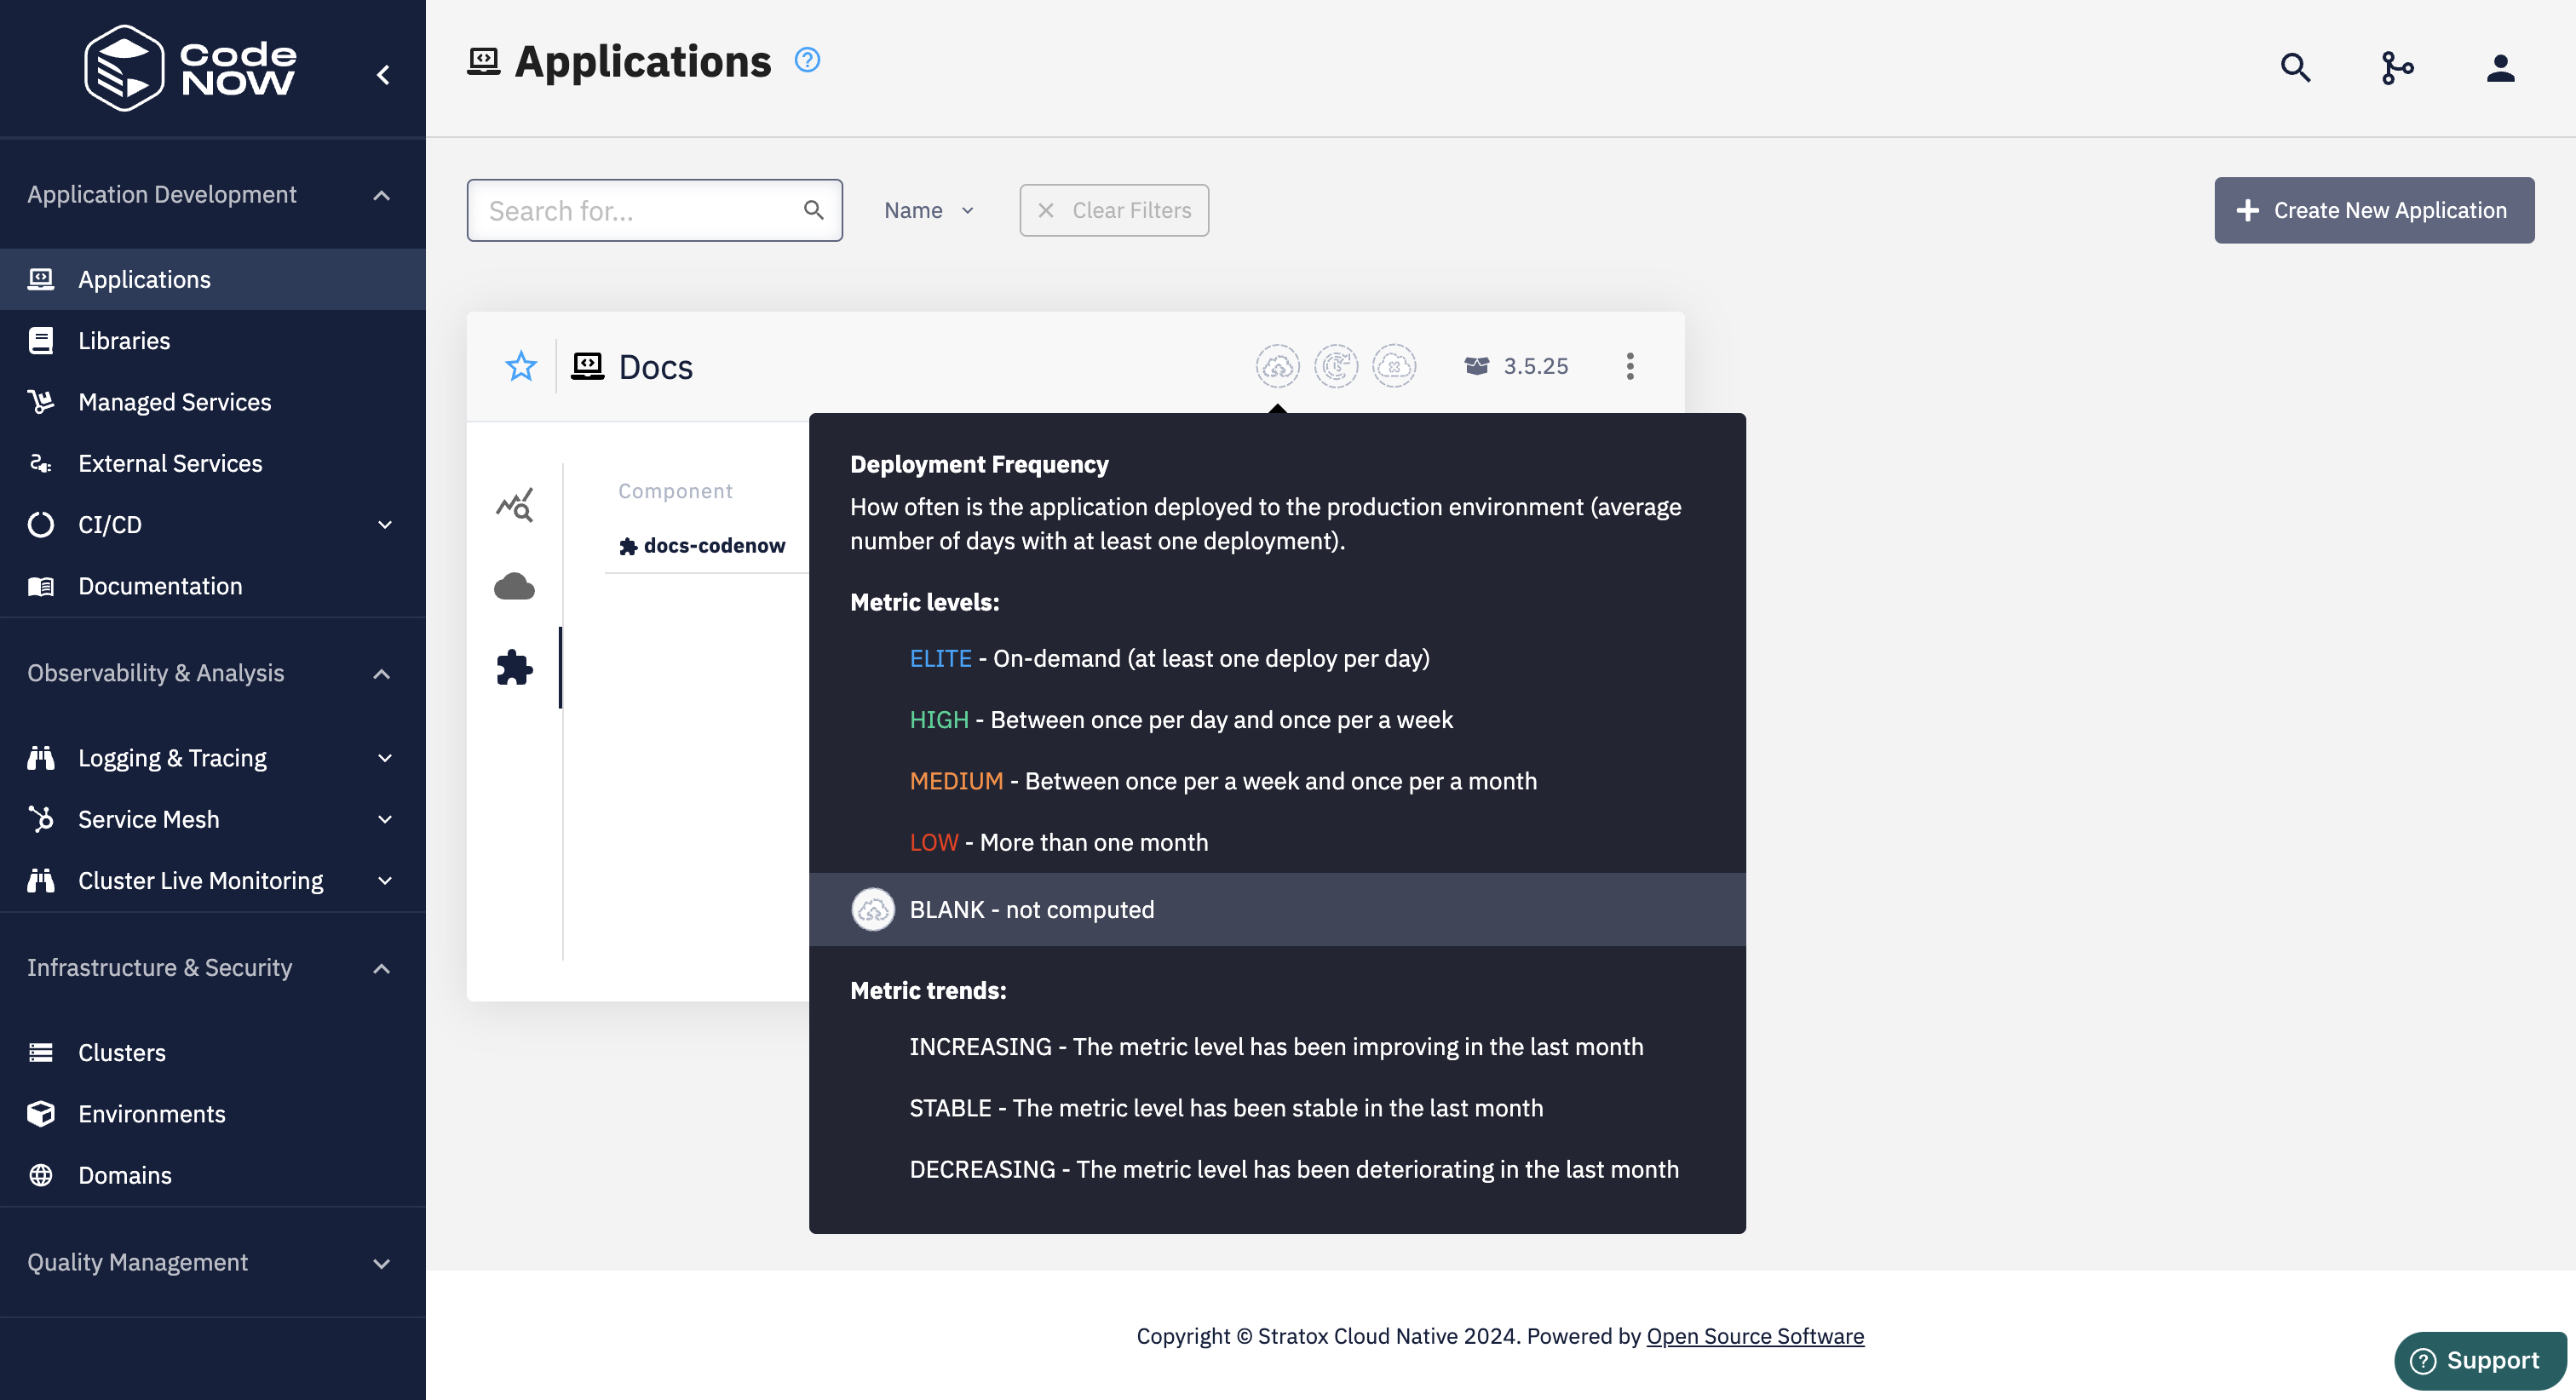
Task: Click the Deployment Frequency metric icon
Action: [x=1277, y=366]
